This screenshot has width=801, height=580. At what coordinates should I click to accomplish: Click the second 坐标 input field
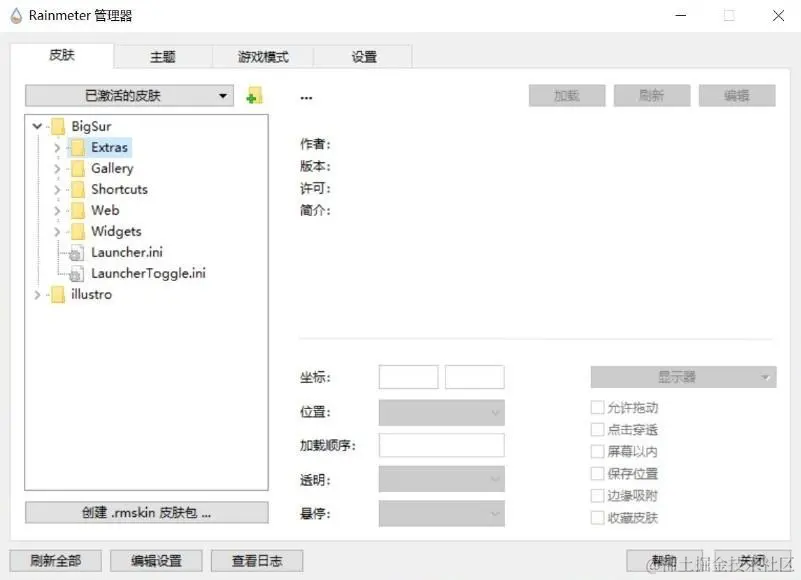475,377
